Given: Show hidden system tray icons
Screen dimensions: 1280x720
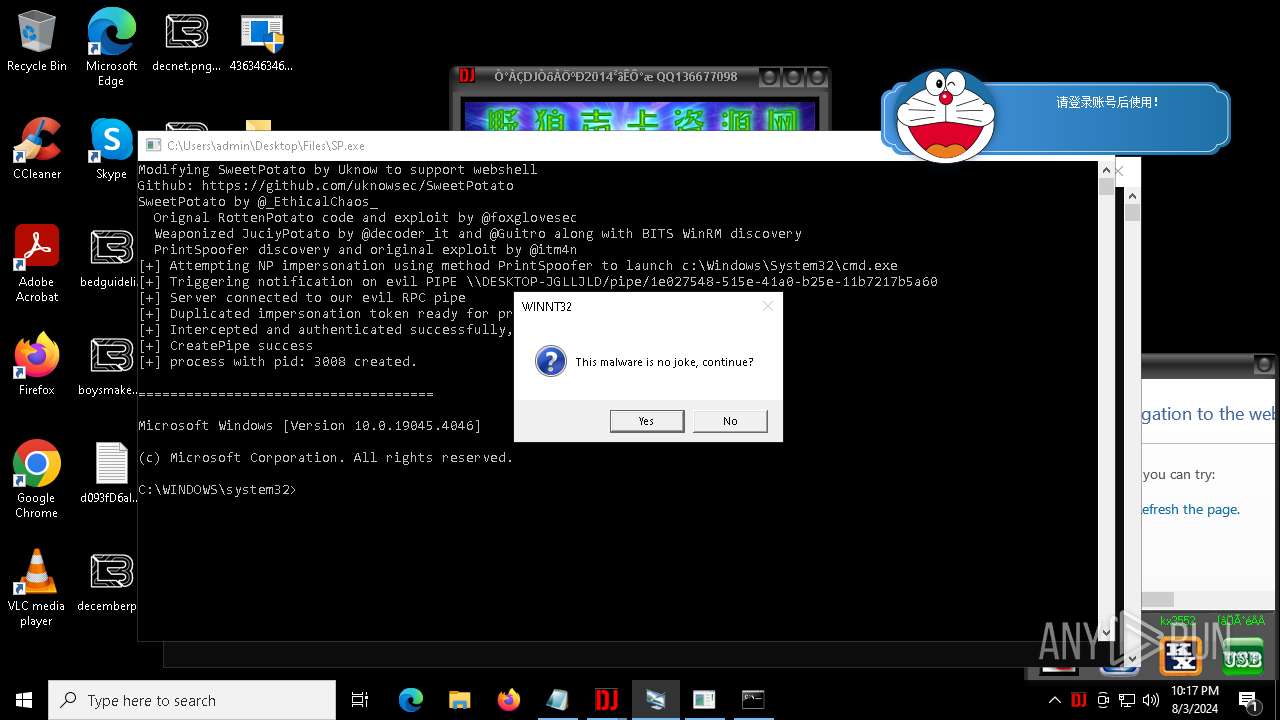Looking at the screenshot, I should tap(1054, 700).
